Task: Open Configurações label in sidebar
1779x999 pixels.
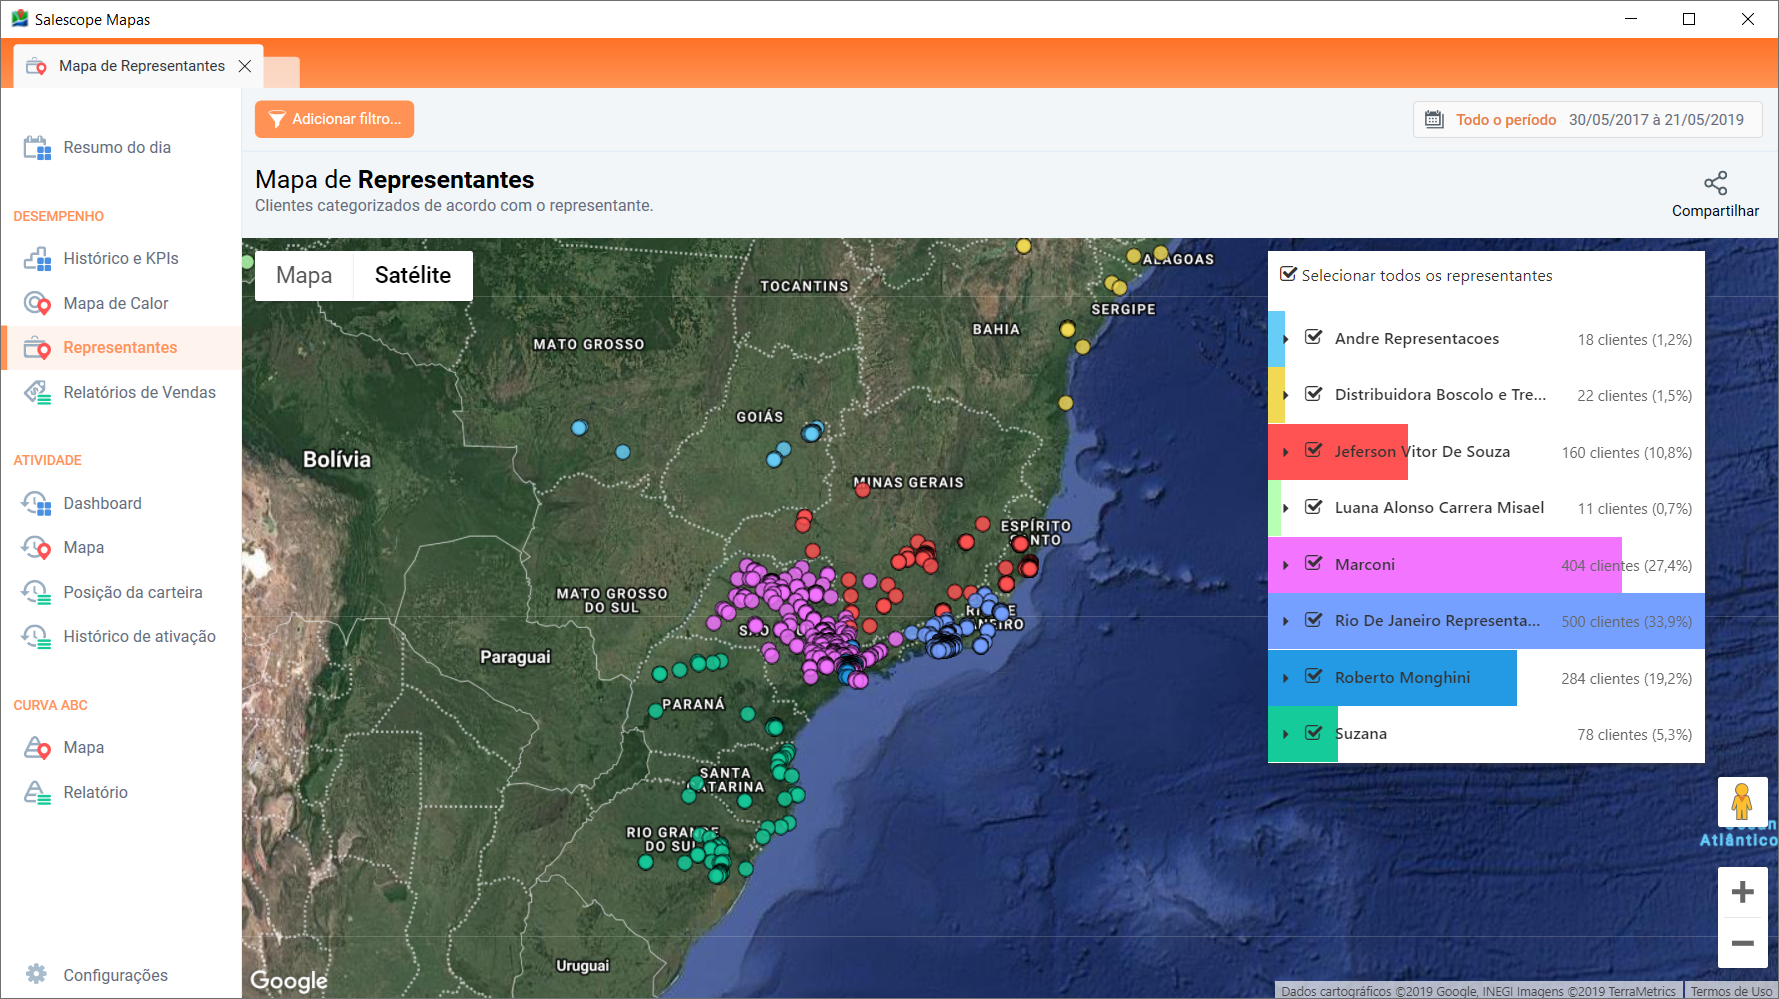Action: [116, 975]
